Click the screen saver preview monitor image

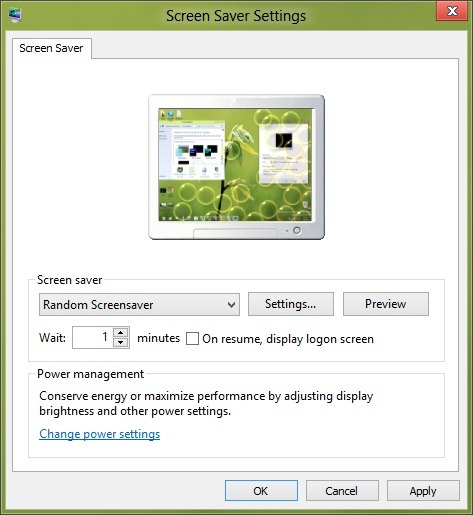tap(236, 167)
